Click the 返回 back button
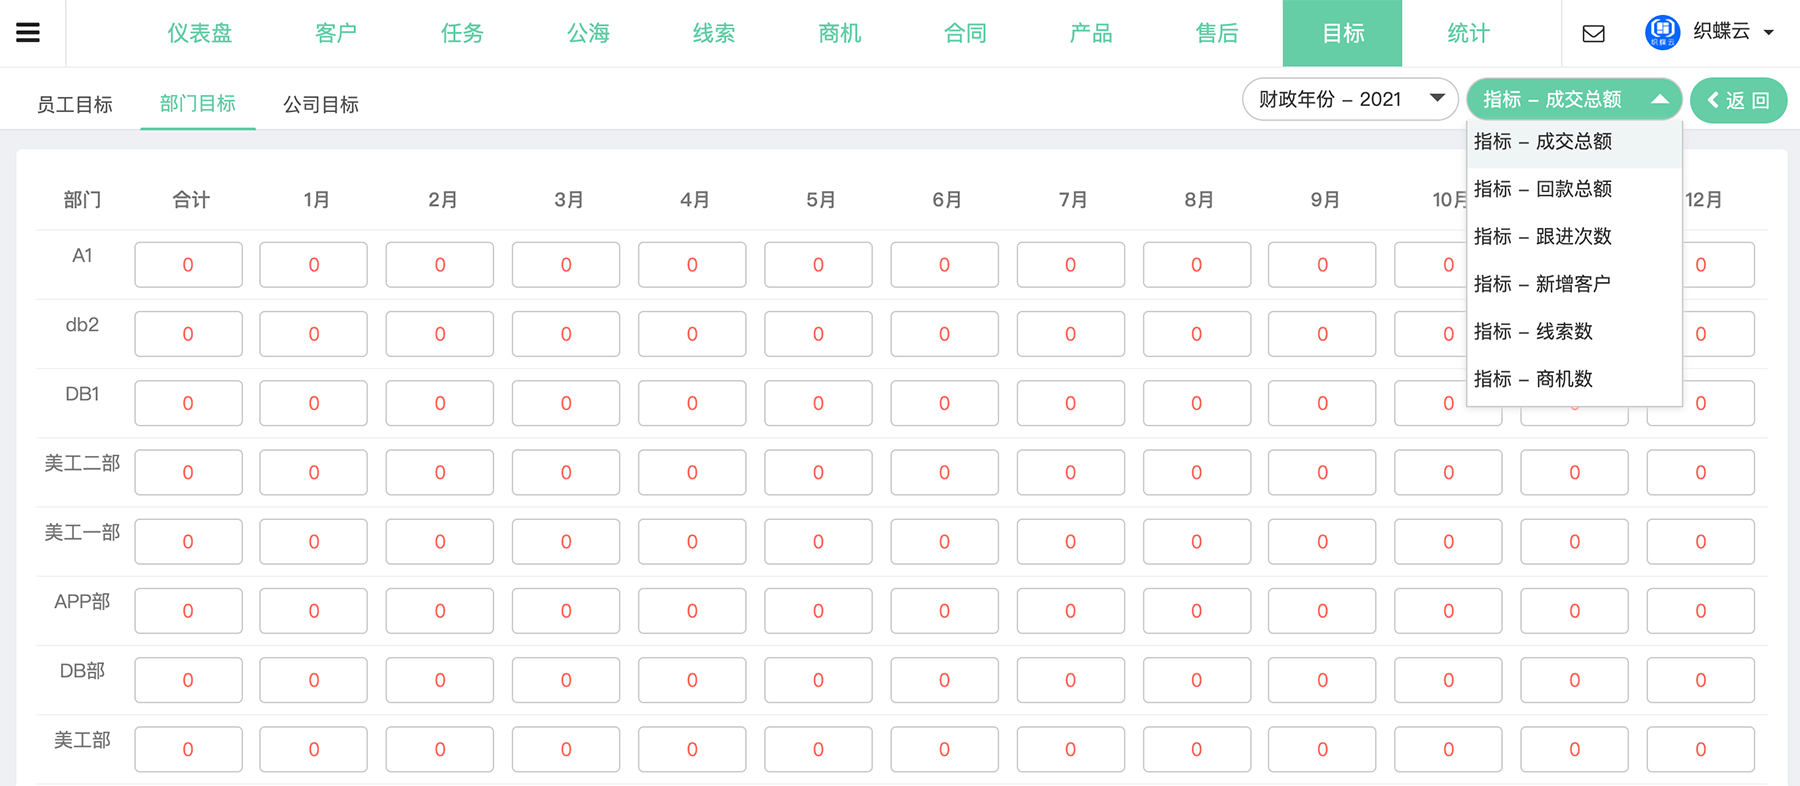 coord(1738,100)
